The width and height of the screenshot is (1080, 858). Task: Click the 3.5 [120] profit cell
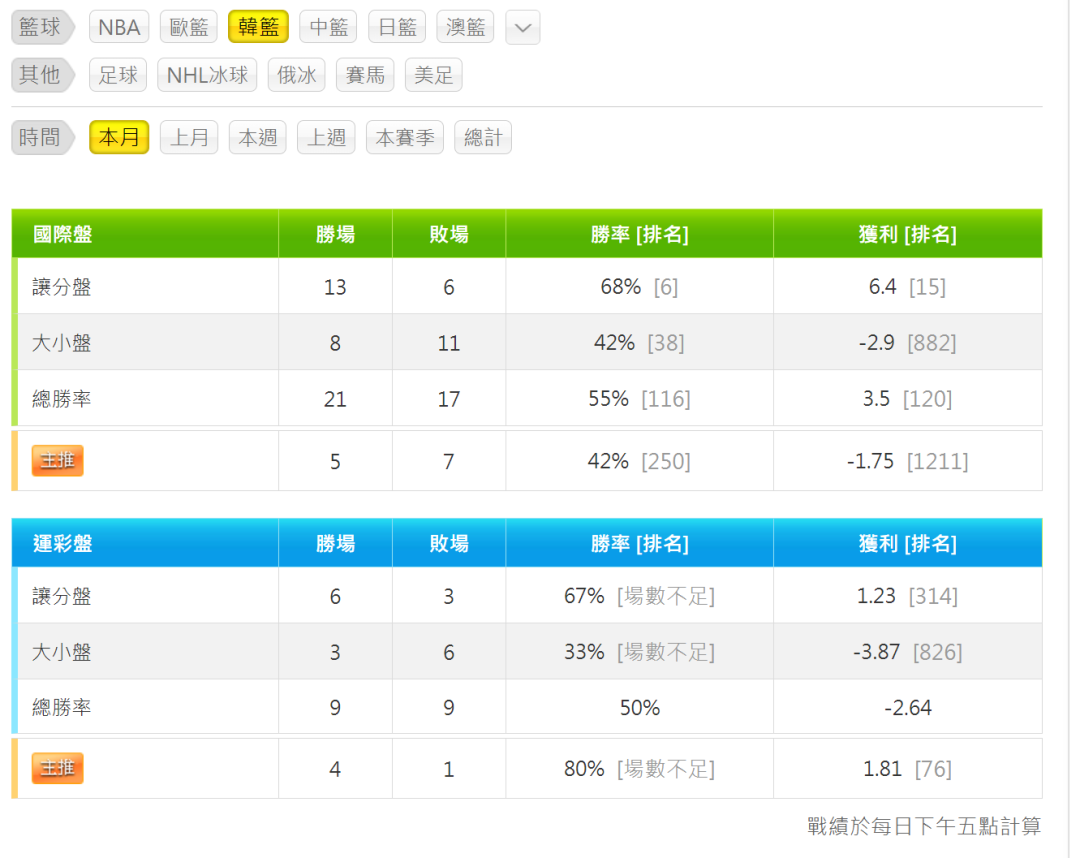click(x=908, y=399)
